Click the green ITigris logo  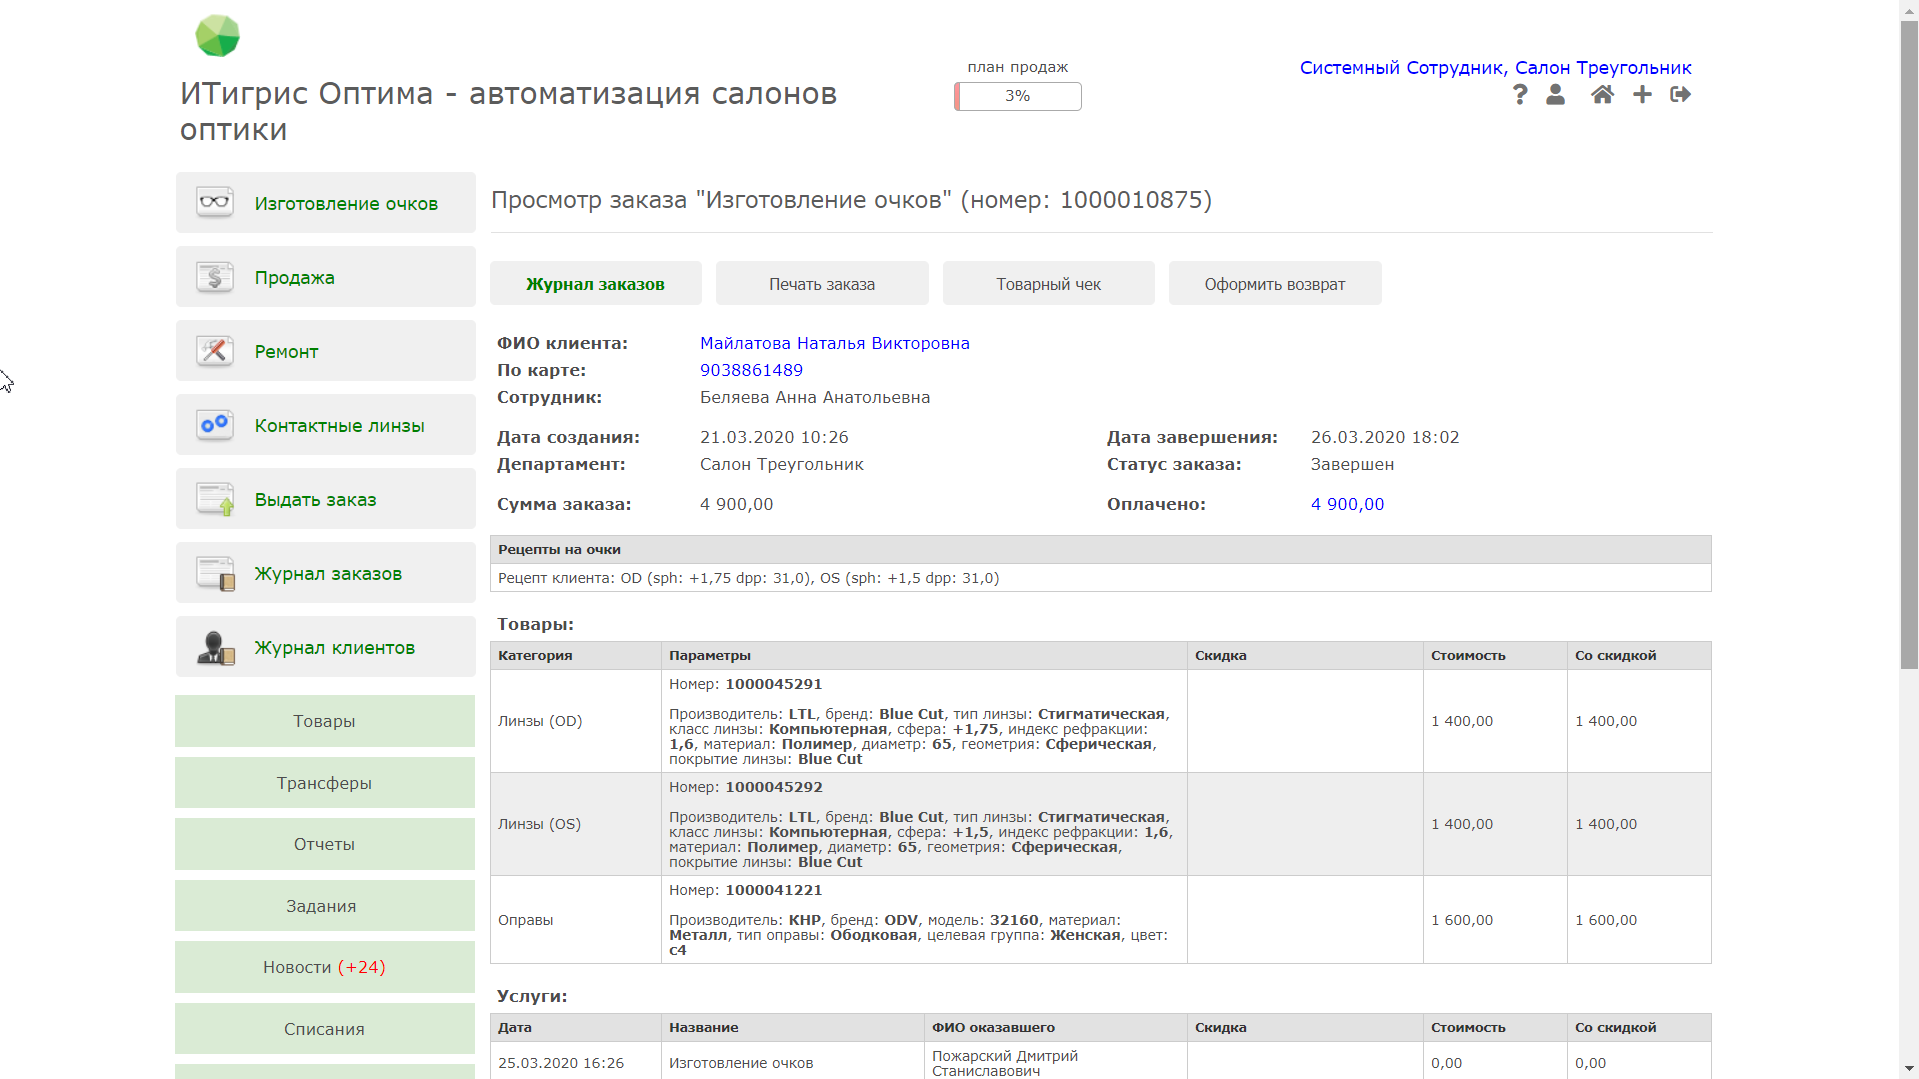pos(217,36)
